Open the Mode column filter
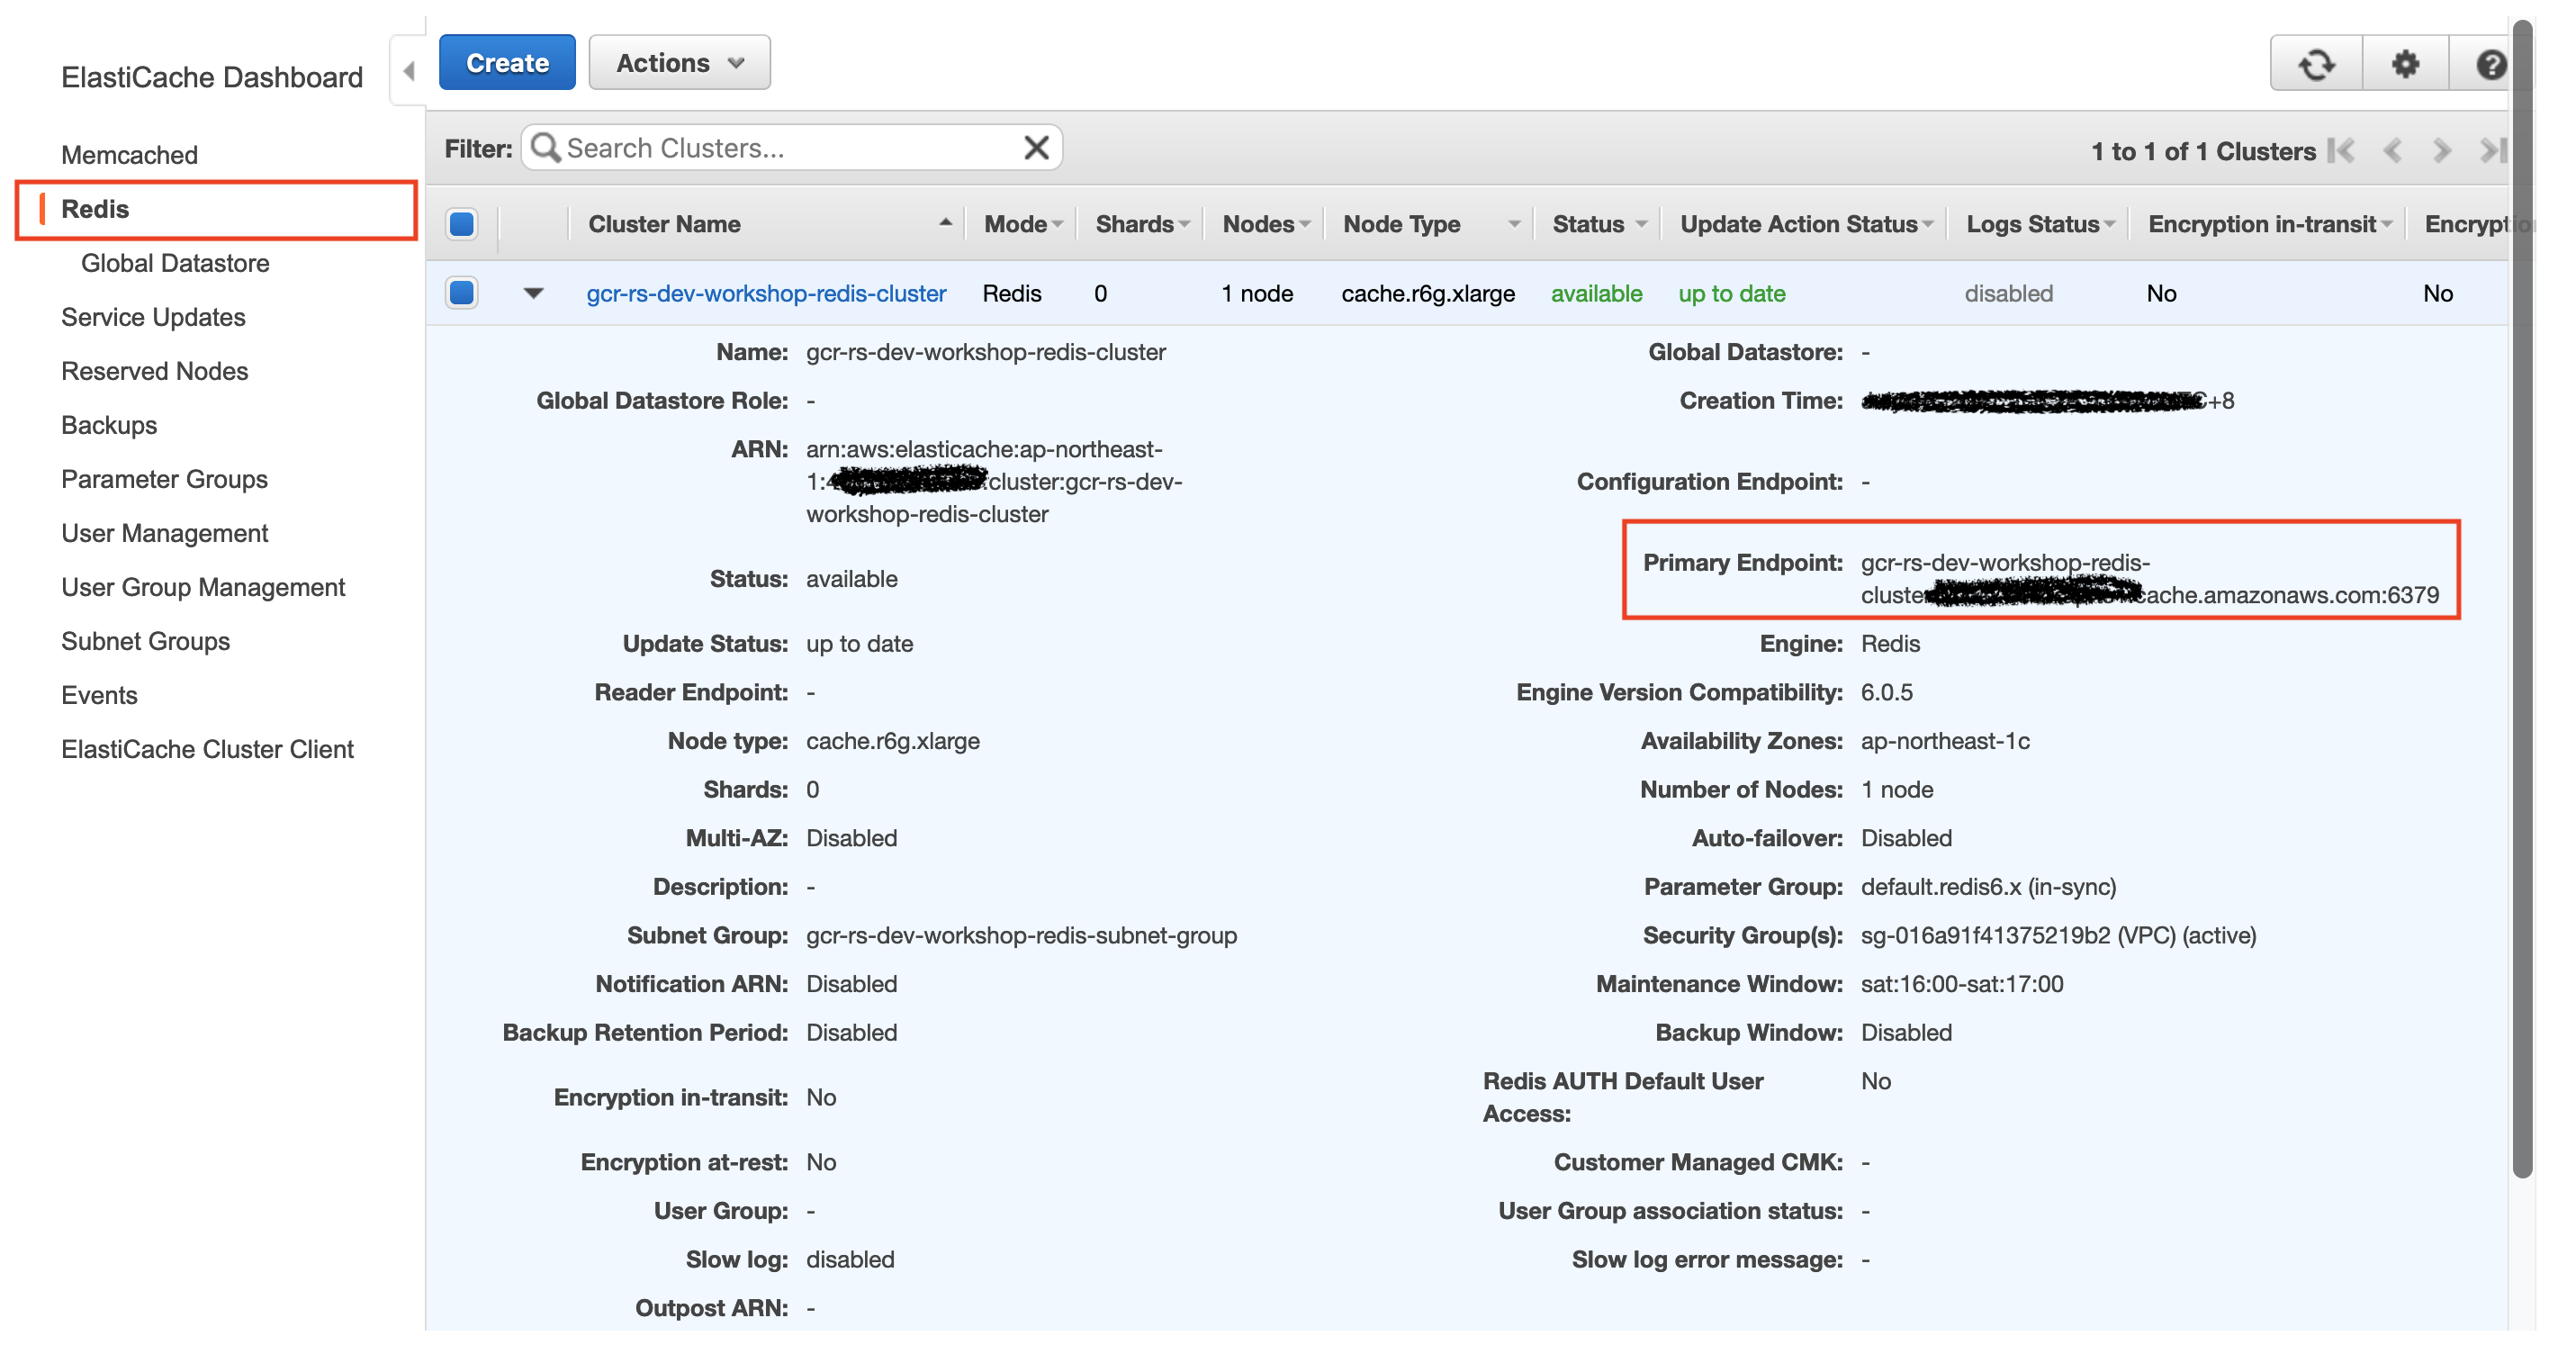 [x=1057, y=224]
